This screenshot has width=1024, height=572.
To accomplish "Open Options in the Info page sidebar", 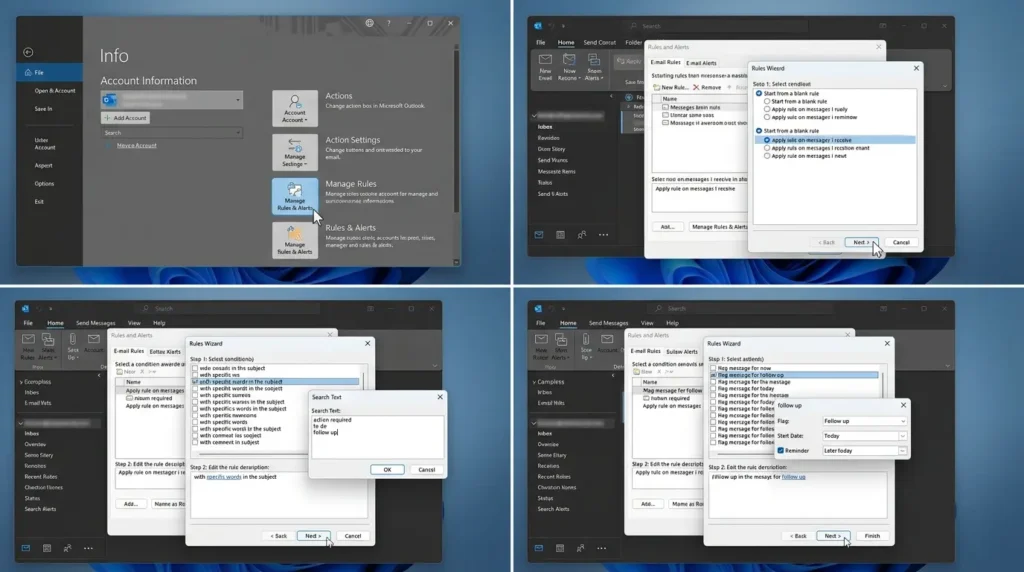I will [44, 183].
